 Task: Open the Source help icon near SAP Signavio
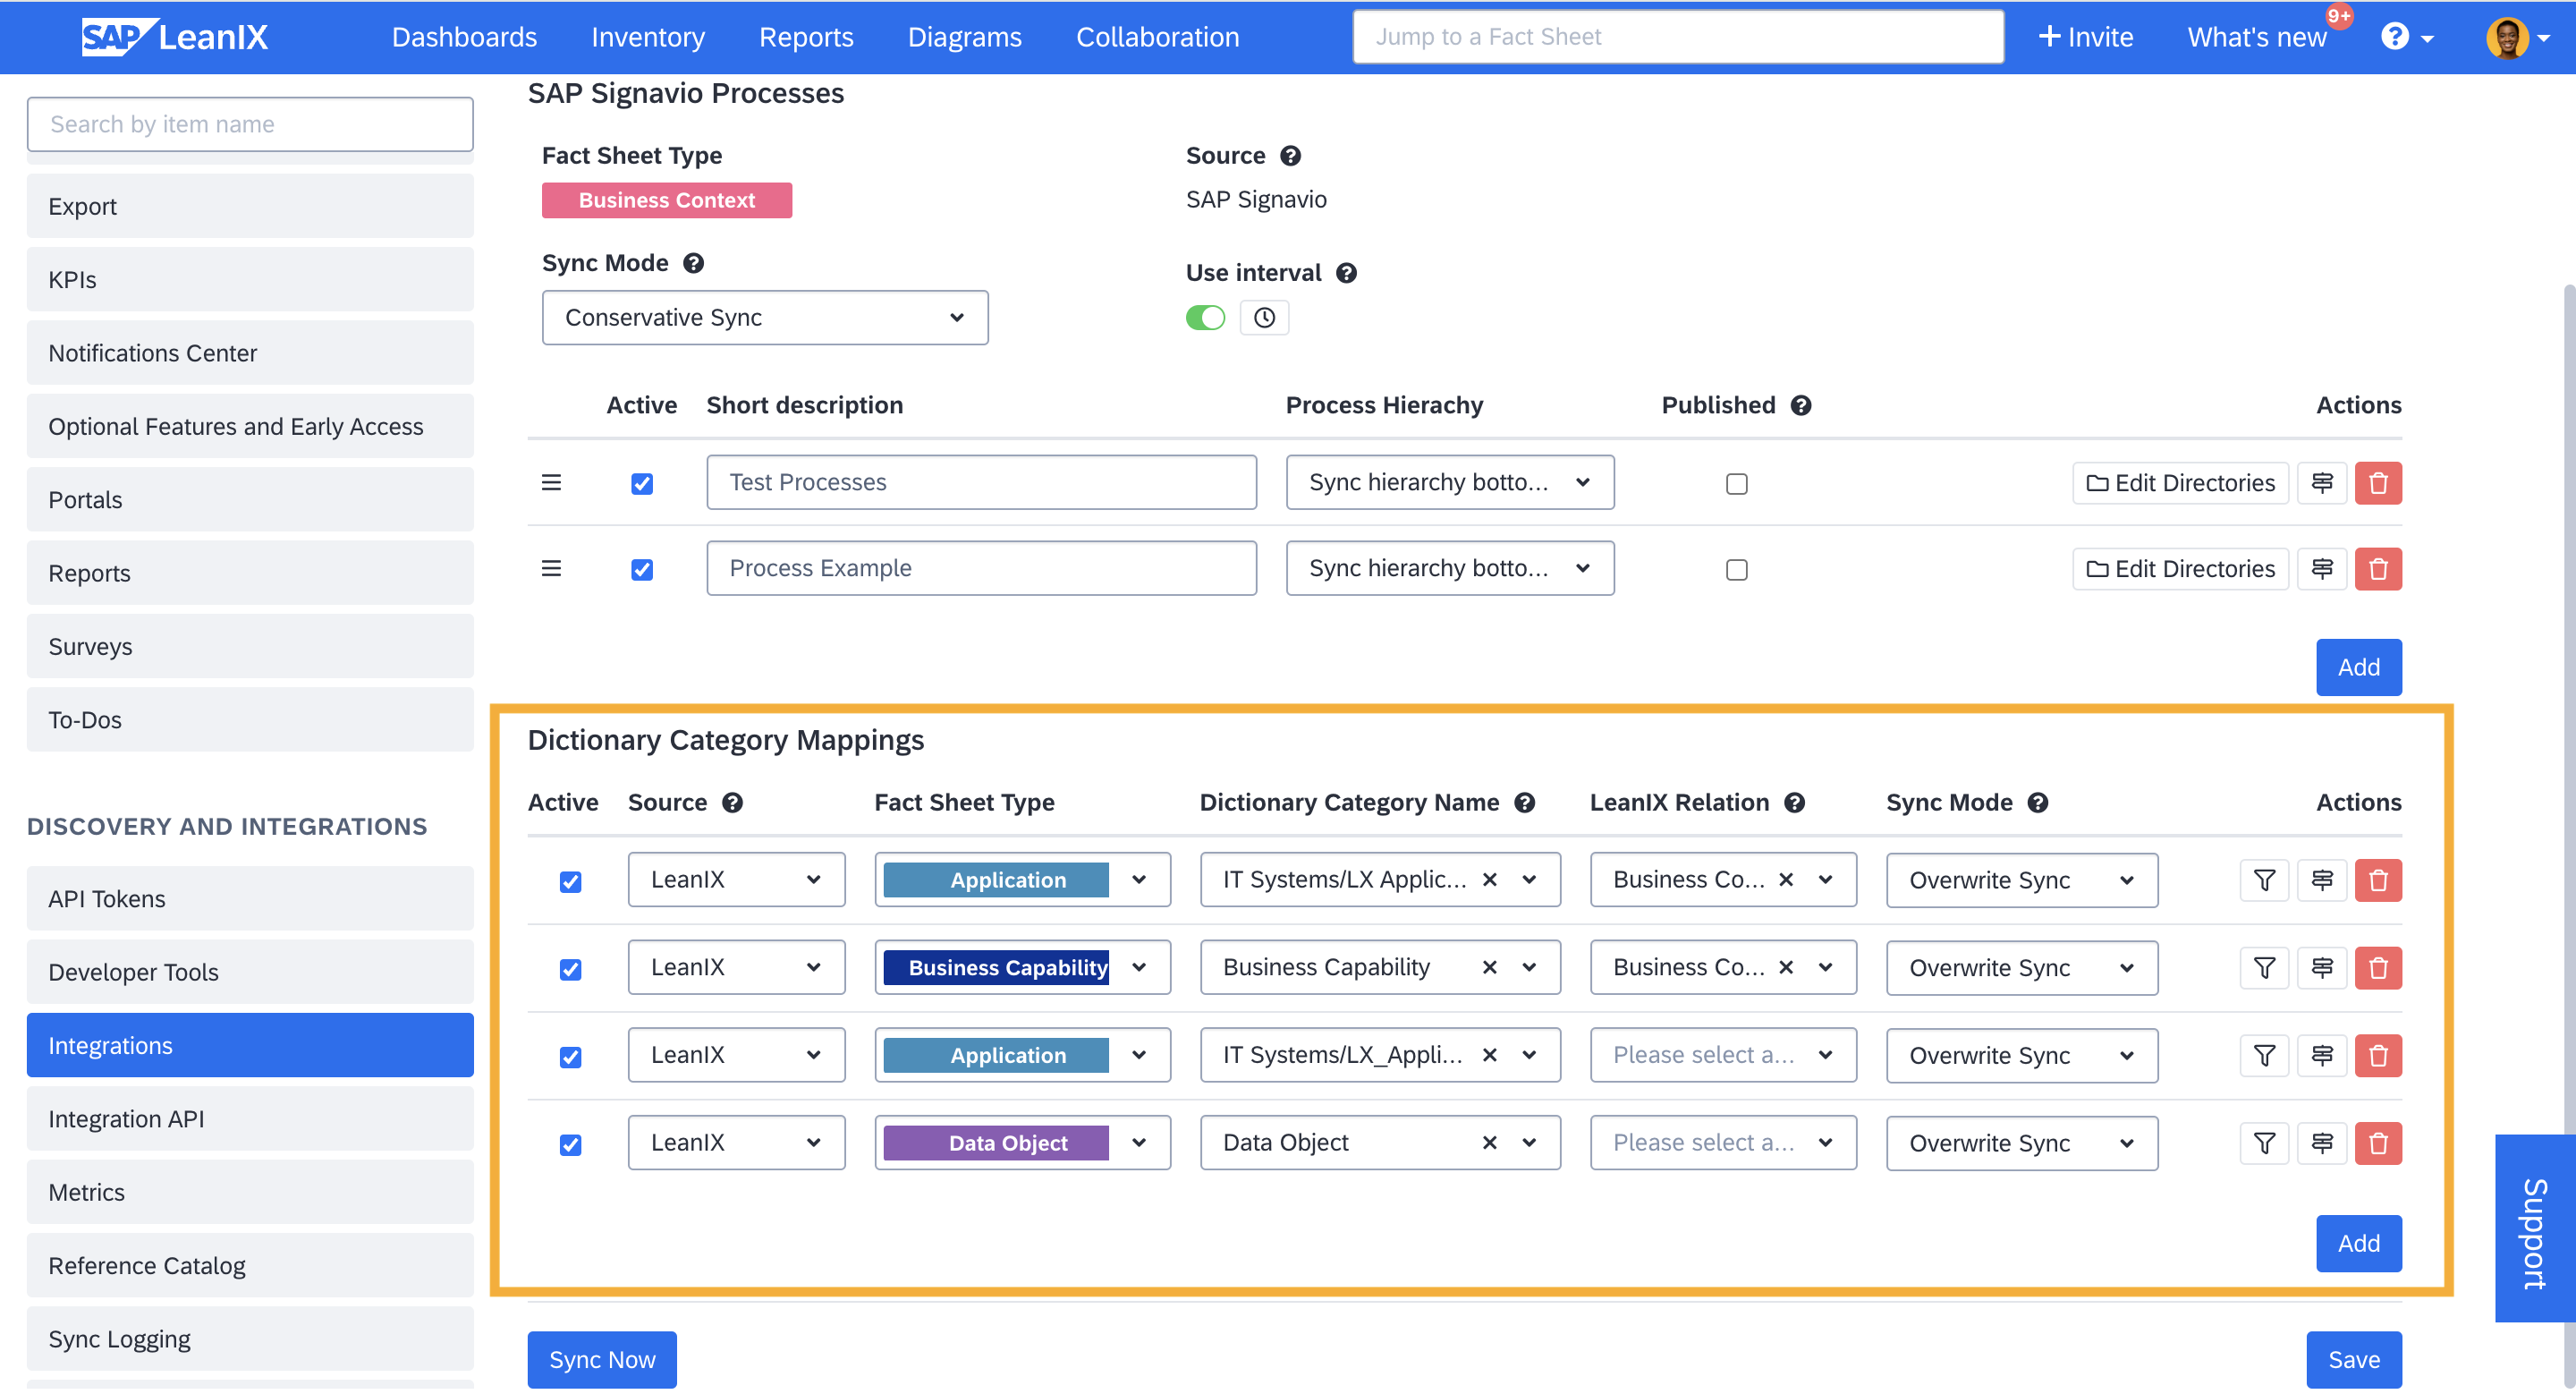1290,156
